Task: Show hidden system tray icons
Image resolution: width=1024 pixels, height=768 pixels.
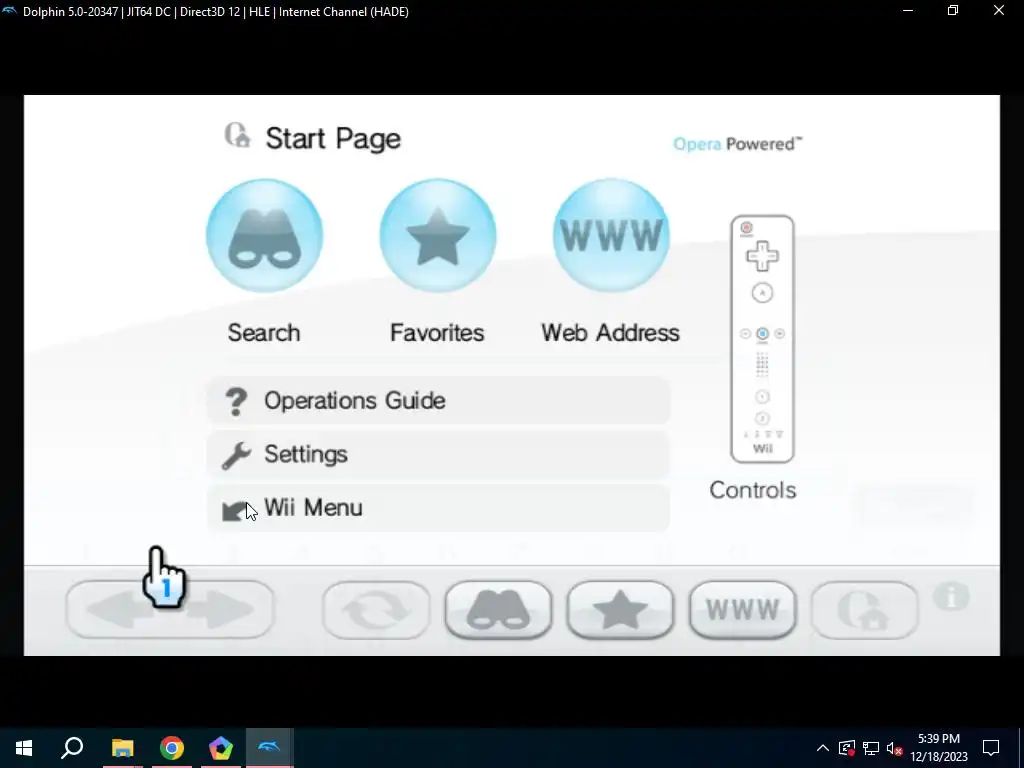Action: (823, 748)
